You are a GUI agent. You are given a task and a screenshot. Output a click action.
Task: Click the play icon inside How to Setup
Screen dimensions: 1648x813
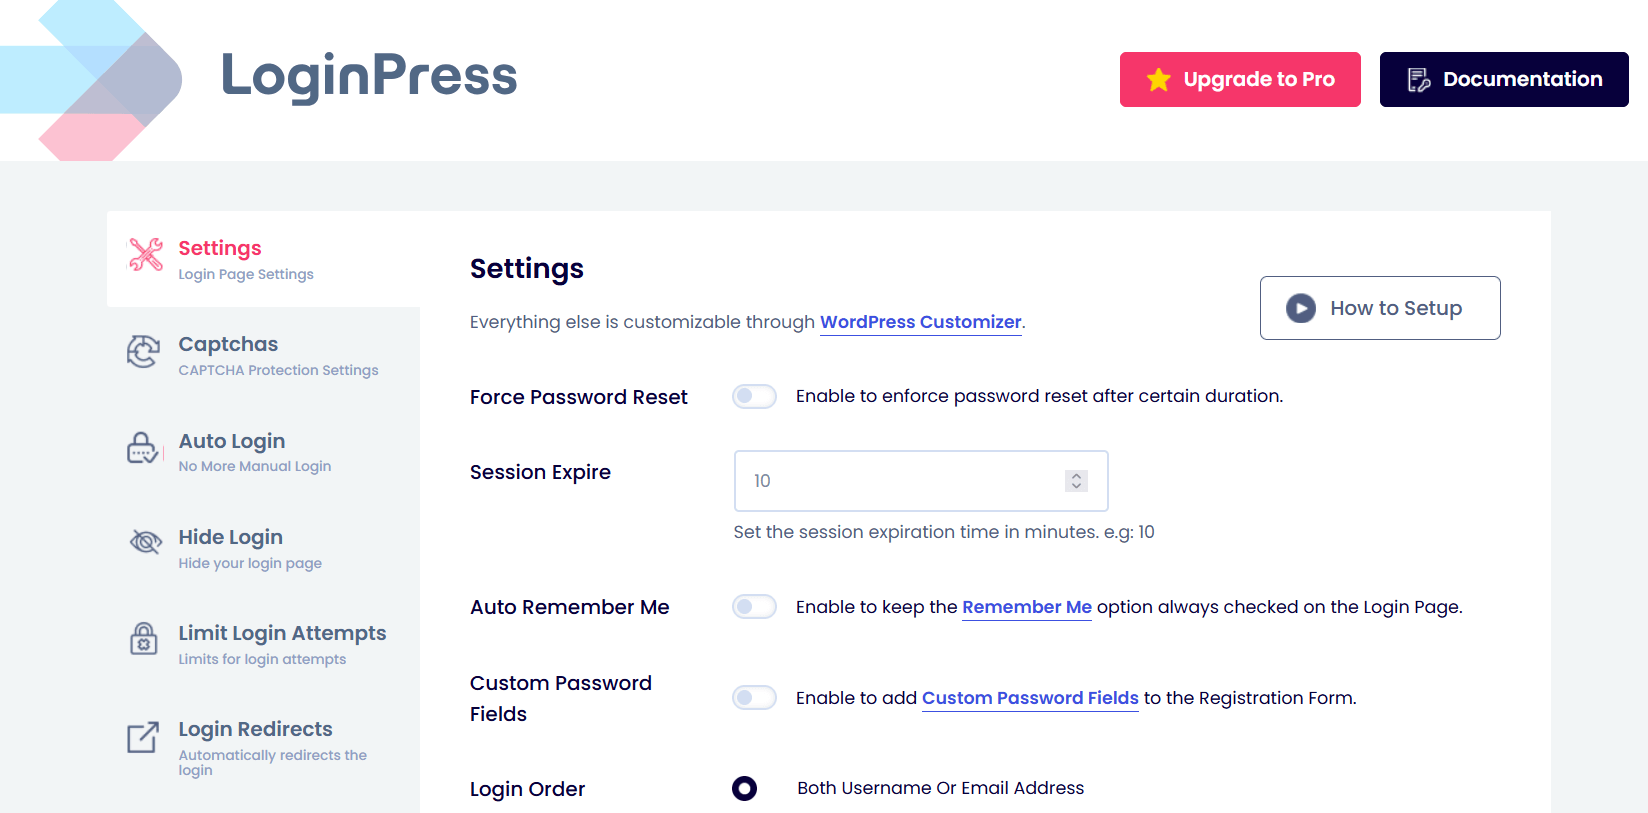1300,308
